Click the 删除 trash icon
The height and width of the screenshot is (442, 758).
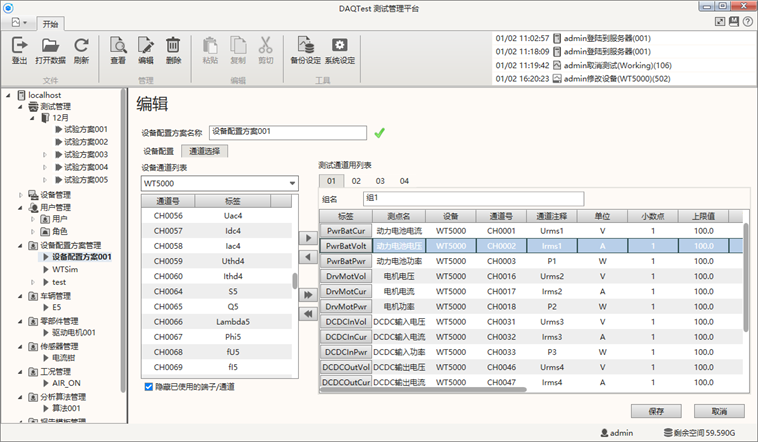[x=173, y=46]
